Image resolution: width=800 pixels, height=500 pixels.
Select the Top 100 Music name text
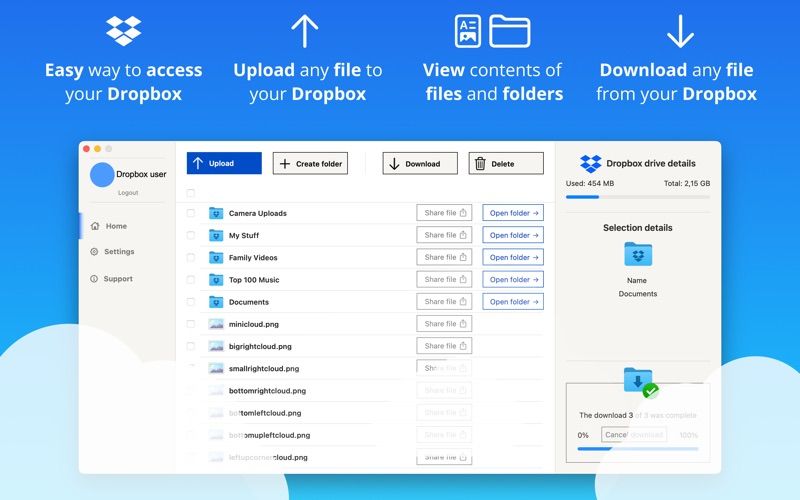pos(254,280)
